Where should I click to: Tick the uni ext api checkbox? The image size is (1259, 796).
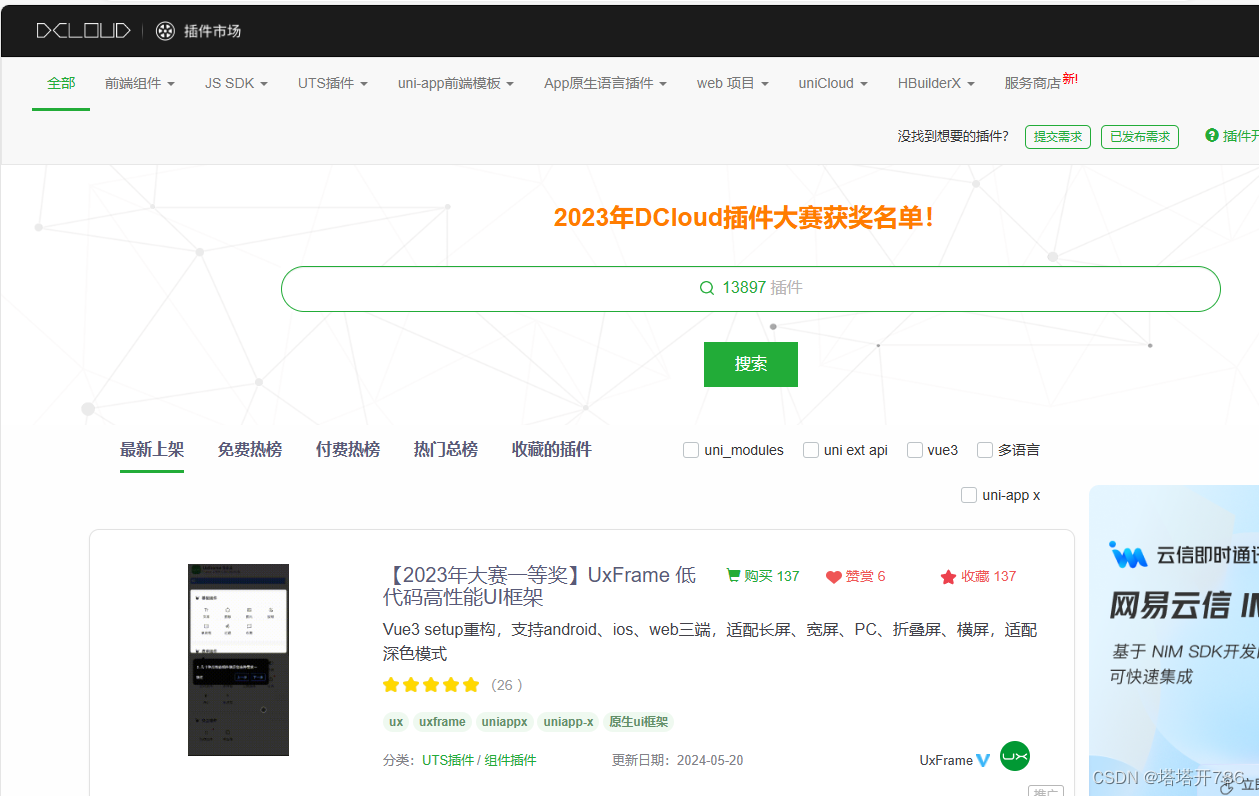811,450
